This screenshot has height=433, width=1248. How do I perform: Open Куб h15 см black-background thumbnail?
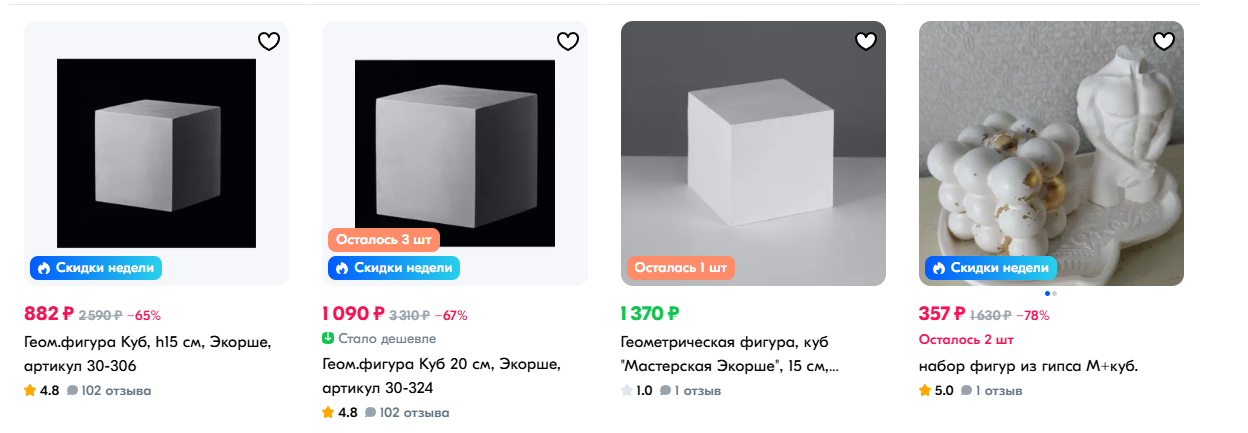pyautogui.click(x=156, y=152)
